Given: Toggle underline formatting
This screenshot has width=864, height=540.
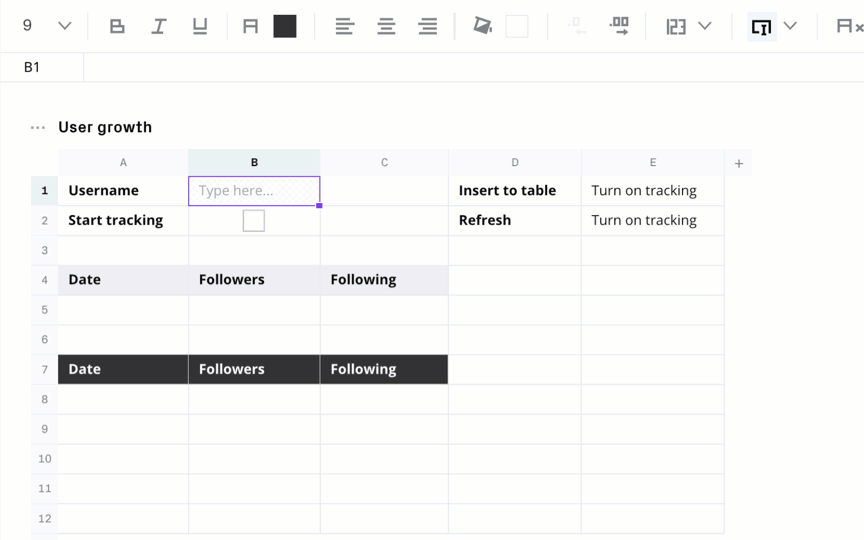Looking at the screenshot, I should click(x=200, y=26).
